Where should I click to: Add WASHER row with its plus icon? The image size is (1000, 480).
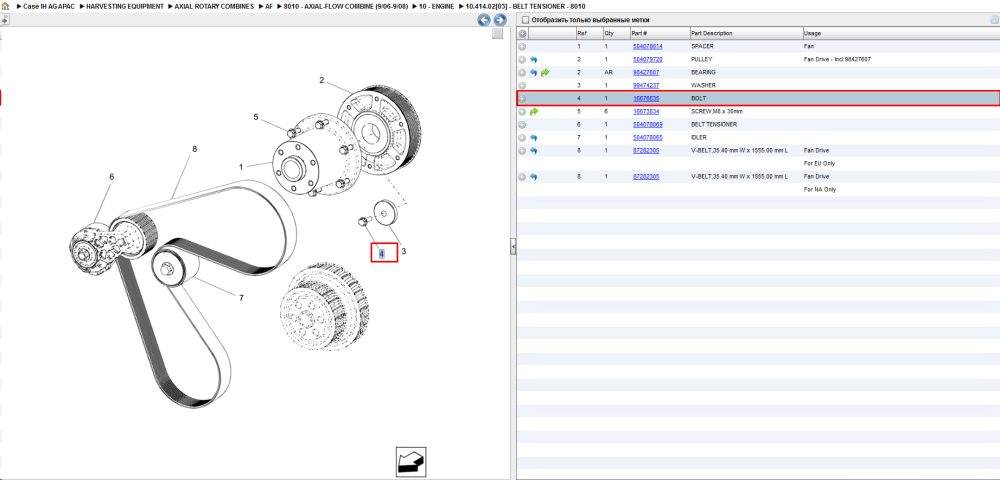pos(522,85)
